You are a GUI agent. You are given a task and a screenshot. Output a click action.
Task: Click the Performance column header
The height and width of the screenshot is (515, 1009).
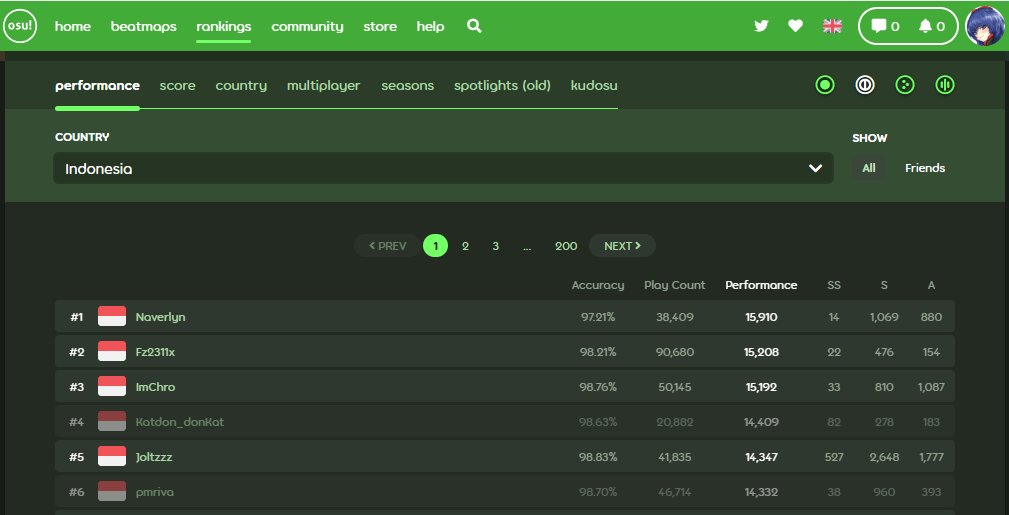[761, 285]
